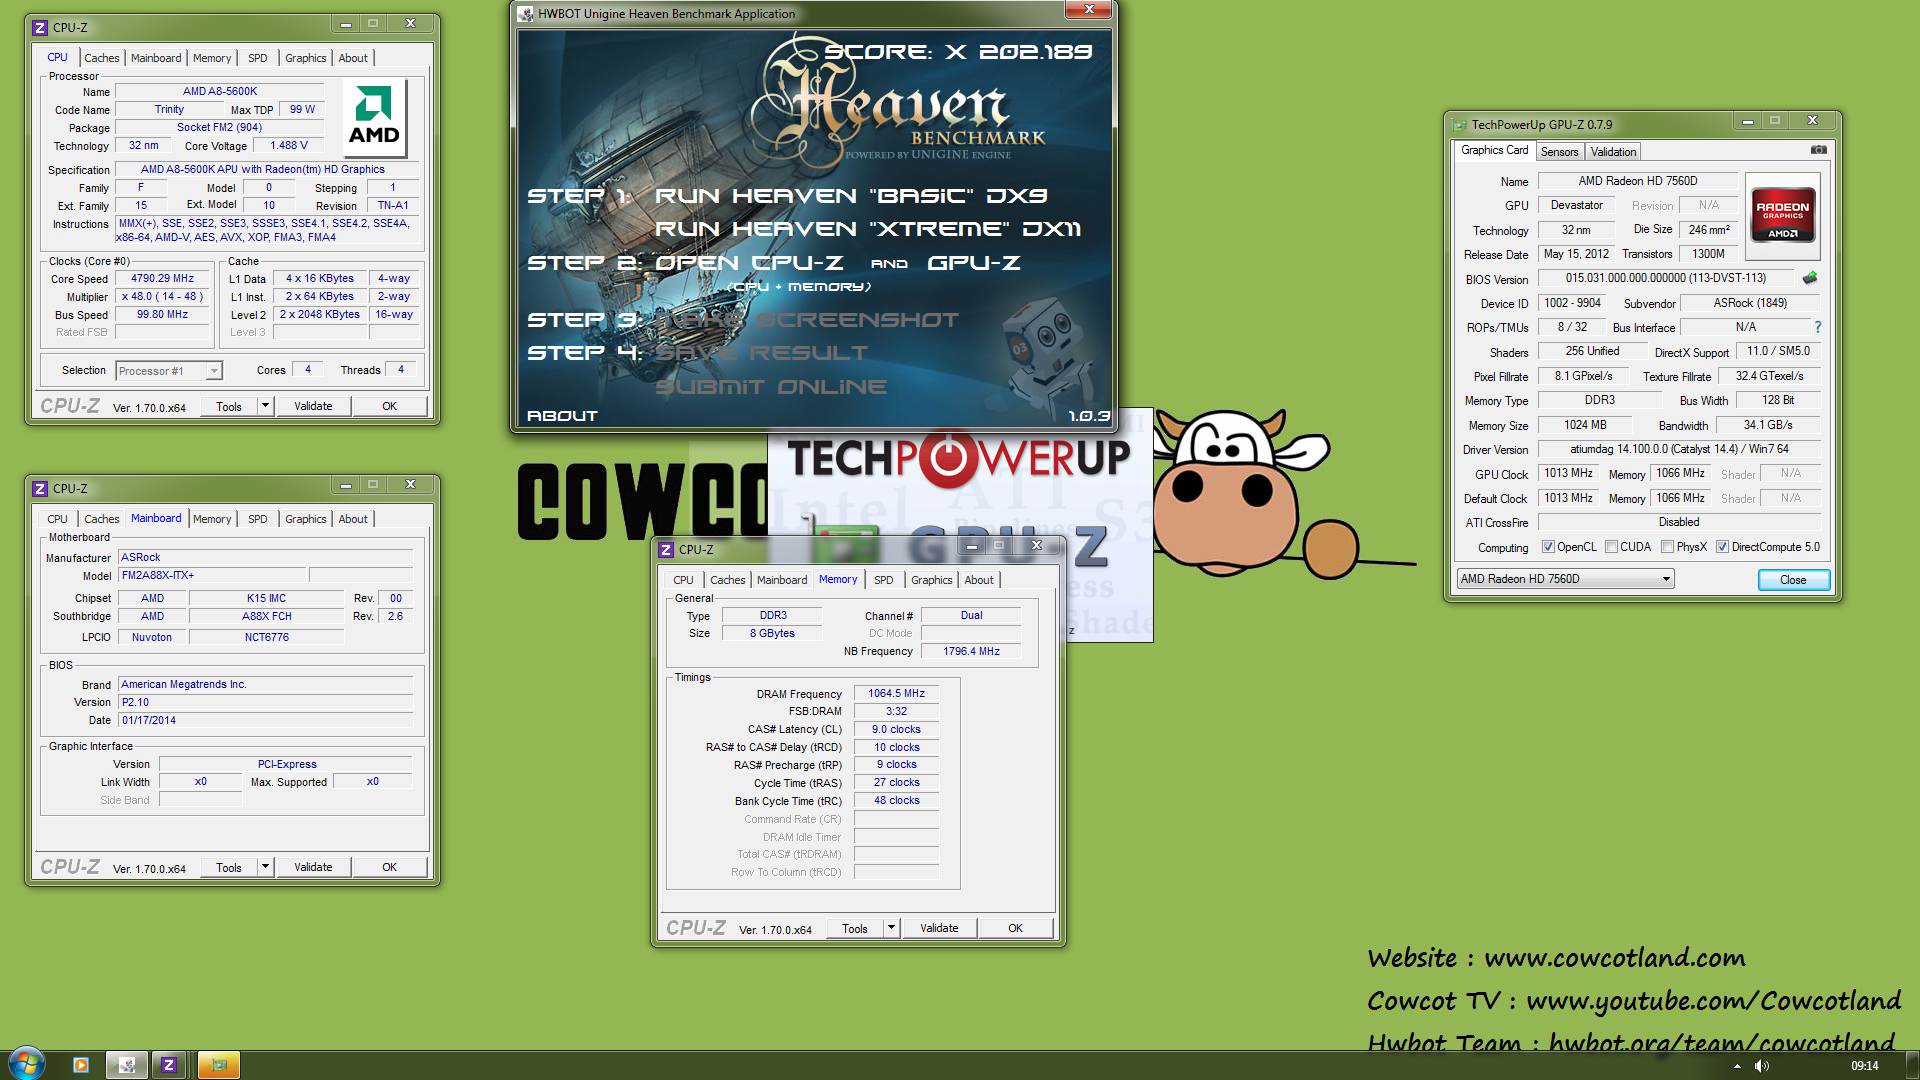Image resolution: width=1920 pixels, height=1080 pixels.
Task: Click the CAS# Latency 9.0 clocks value
Action: [x=896, y=729]
